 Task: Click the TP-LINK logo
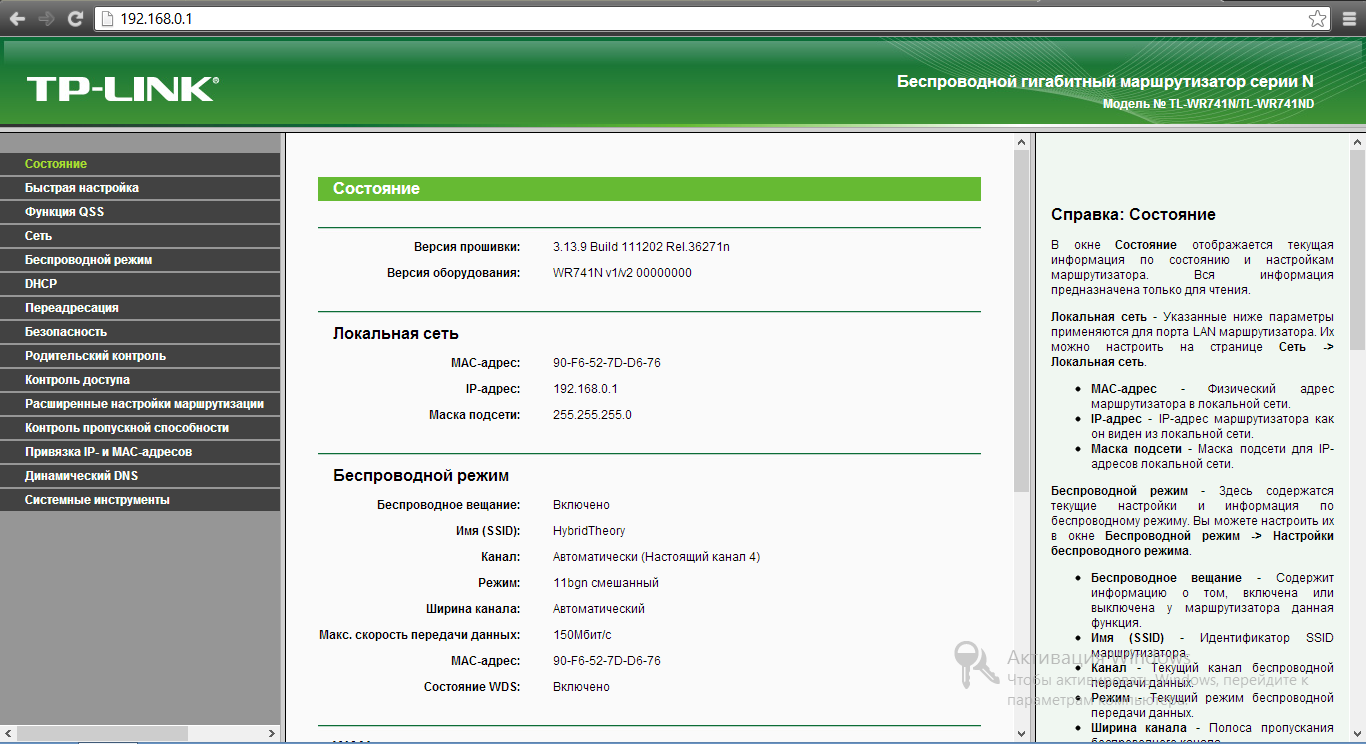[122, 89]
